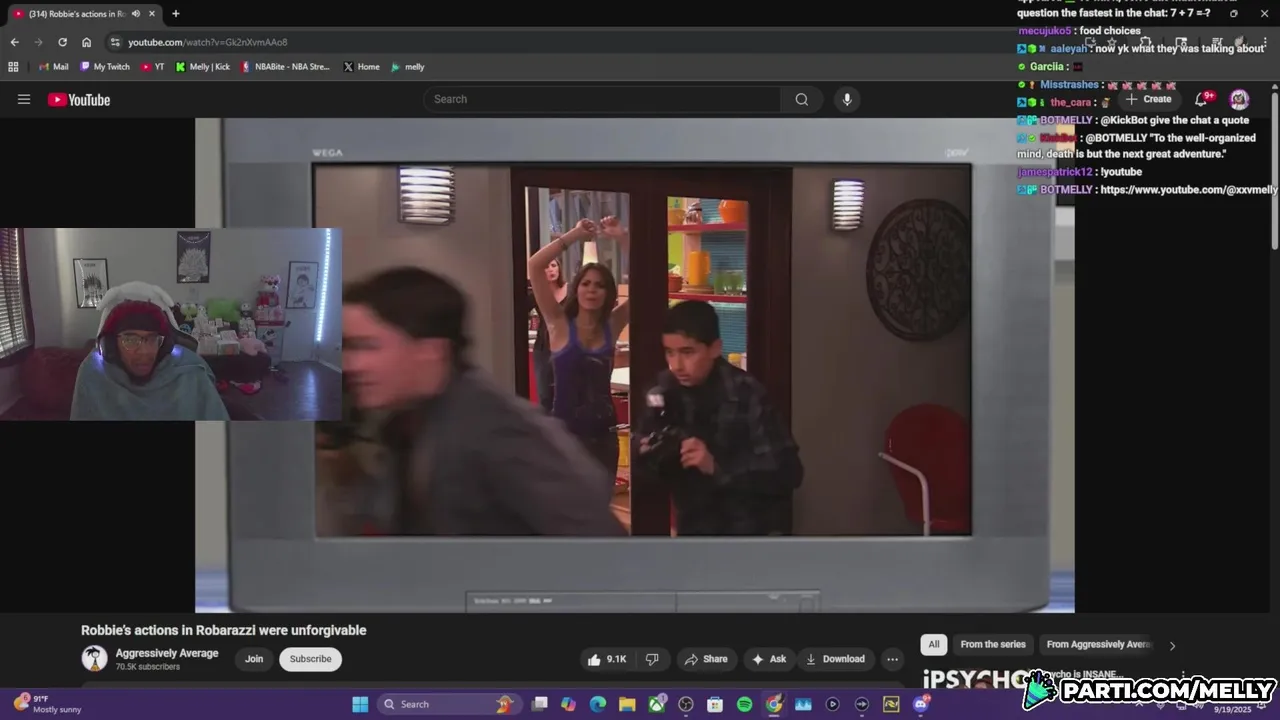The image size is (1280, 720).
Task: Focus the YouTube search field
Action: [602, 99]
